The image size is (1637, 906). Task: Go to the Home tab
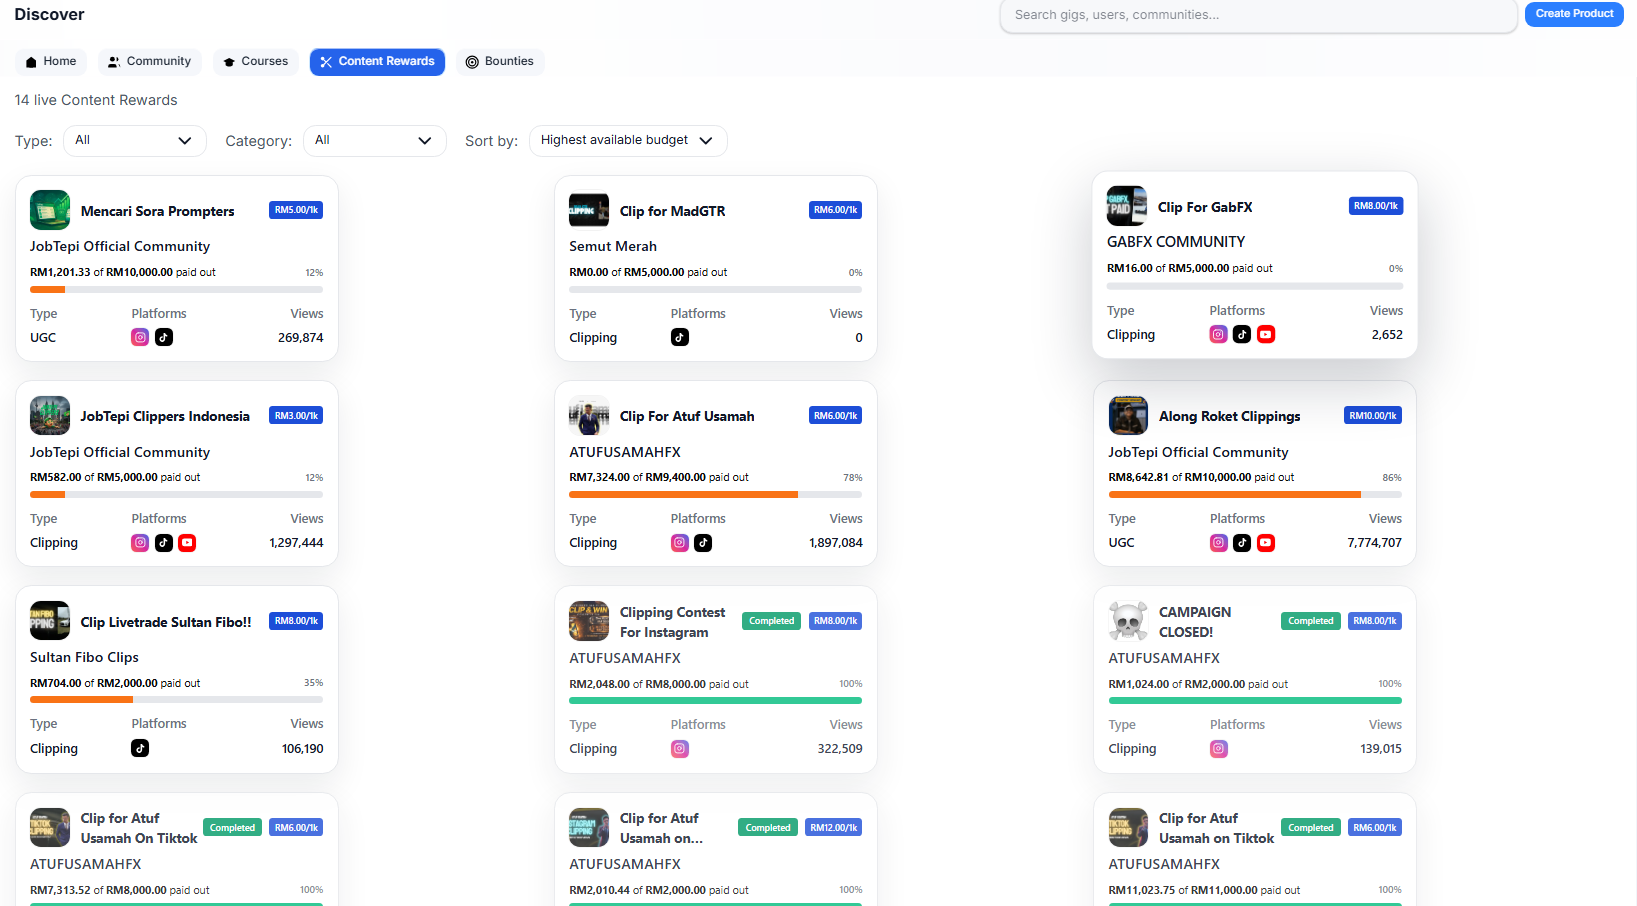click(x=51, y=62)
